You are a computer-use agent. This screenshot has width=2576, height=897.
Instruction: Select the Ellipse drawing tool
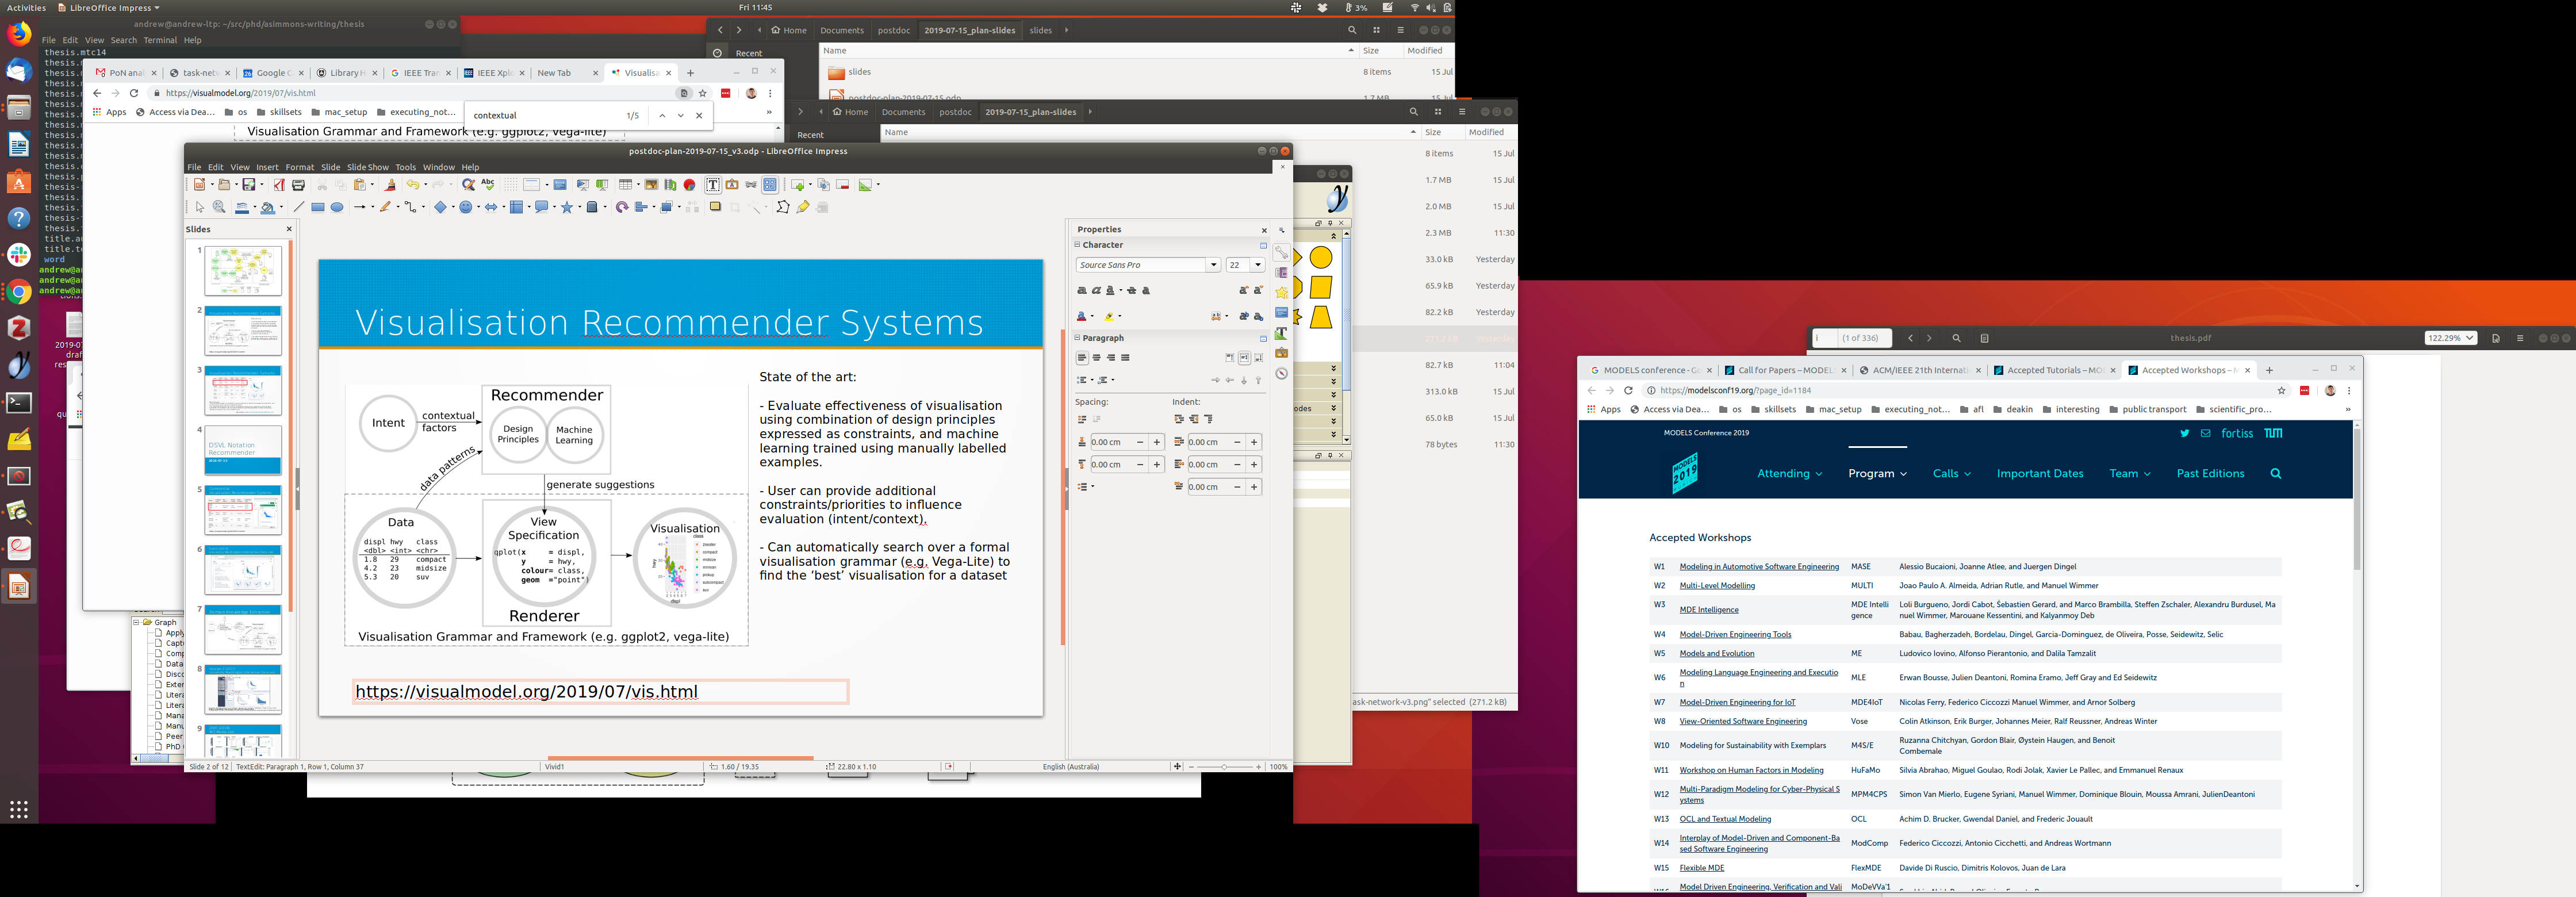[337, 207]
